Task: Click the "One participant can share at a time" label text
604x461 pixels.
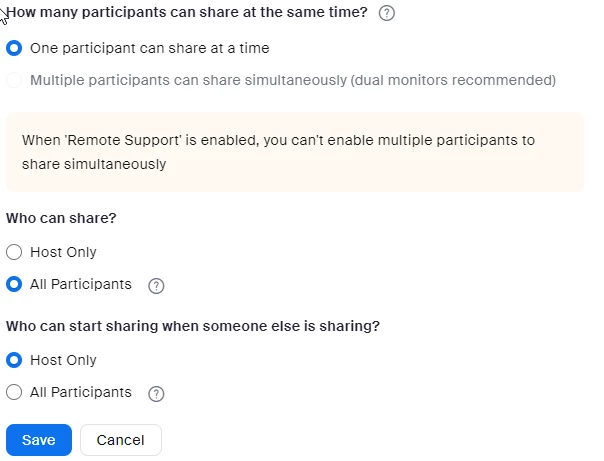Action: point(149,48)
